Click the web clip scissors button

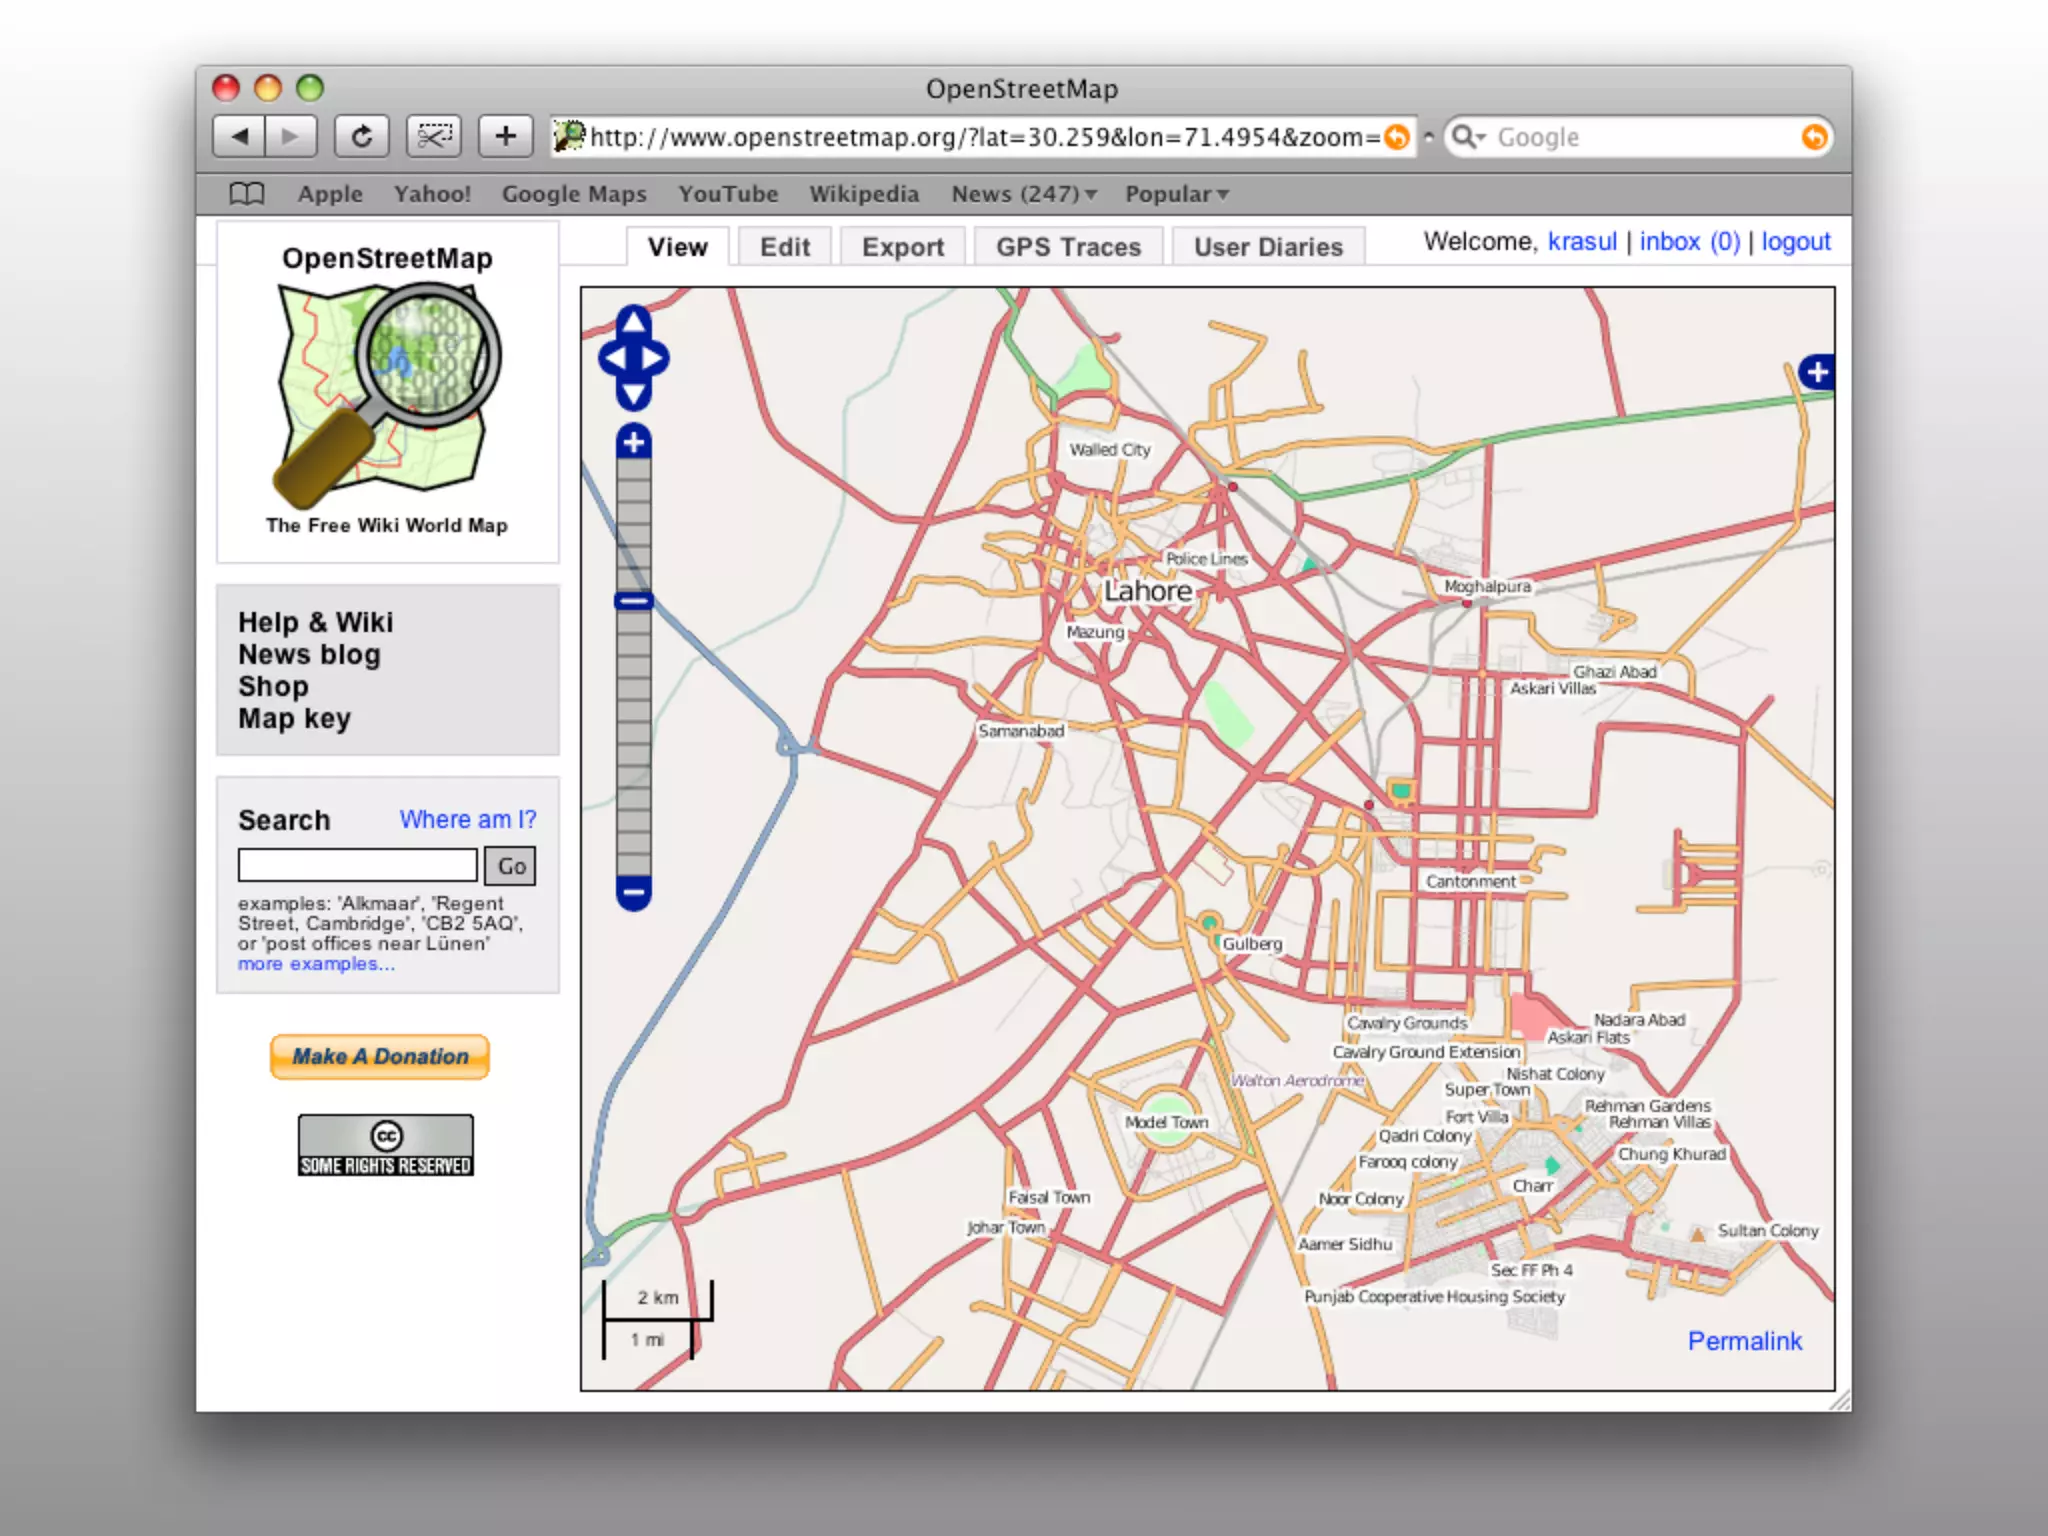click(x=434, y=136)
